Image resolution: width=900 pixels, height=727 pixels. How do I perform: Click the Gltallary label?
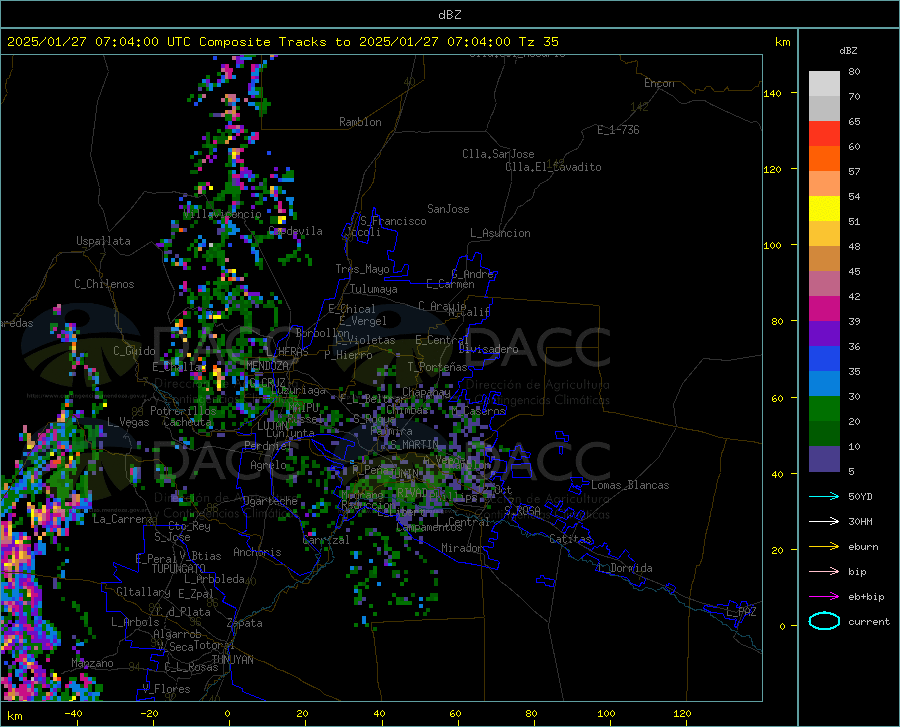(143, 592)
